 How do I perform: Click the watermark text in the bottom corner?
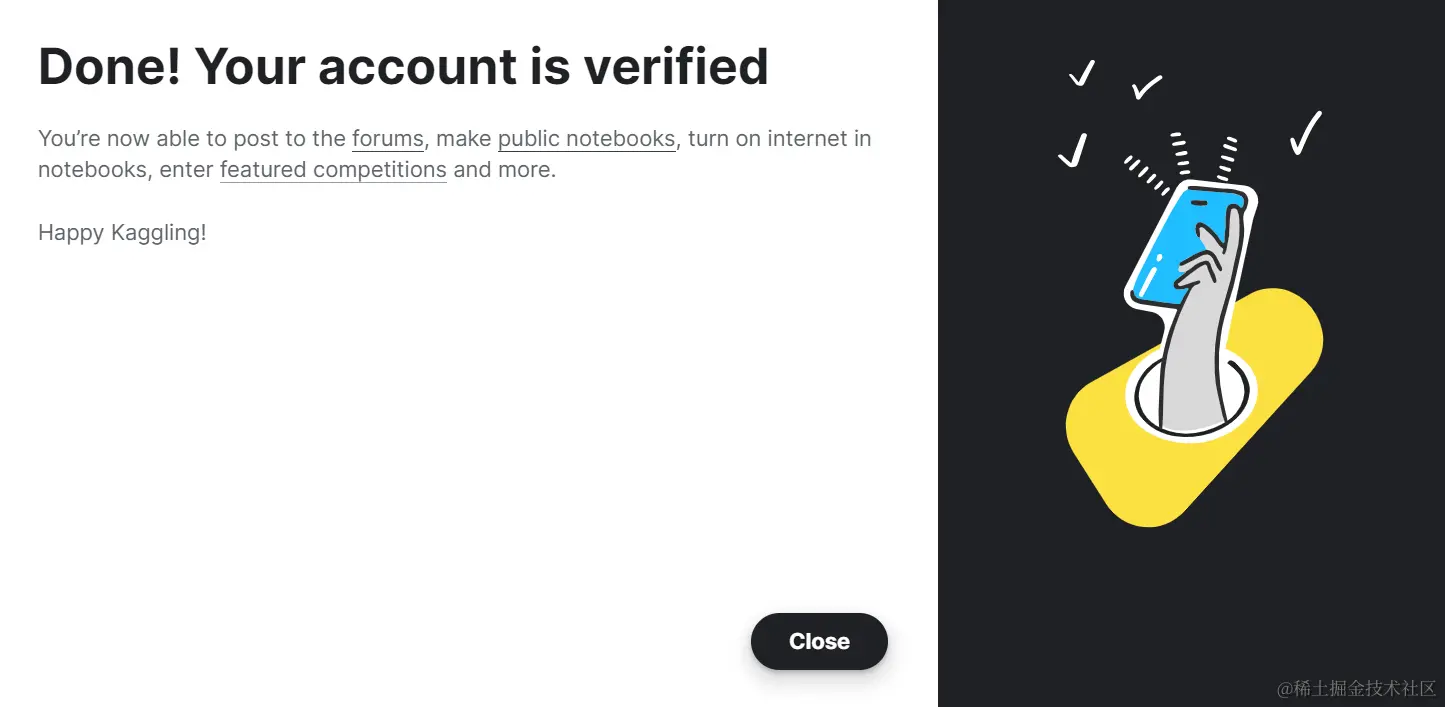[x=1356, y=688]
